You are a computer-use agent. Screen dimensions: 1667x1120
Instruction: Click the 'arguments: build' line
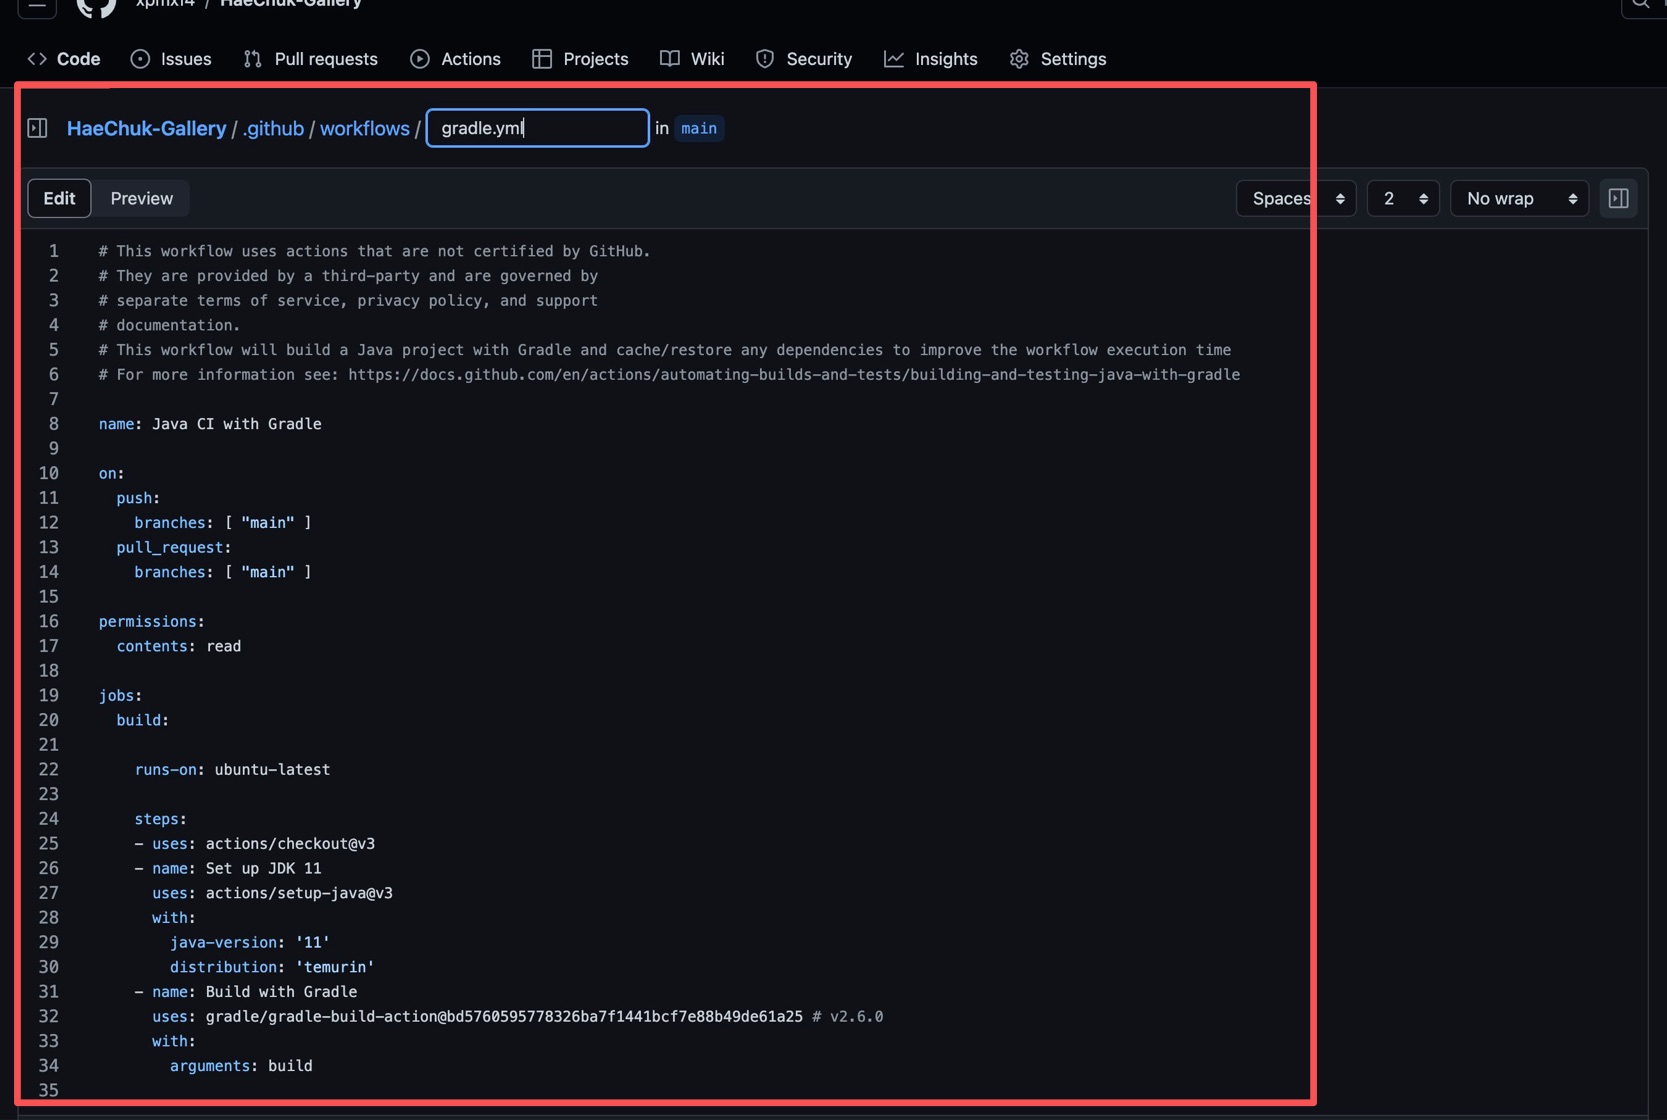point(241,1066)
